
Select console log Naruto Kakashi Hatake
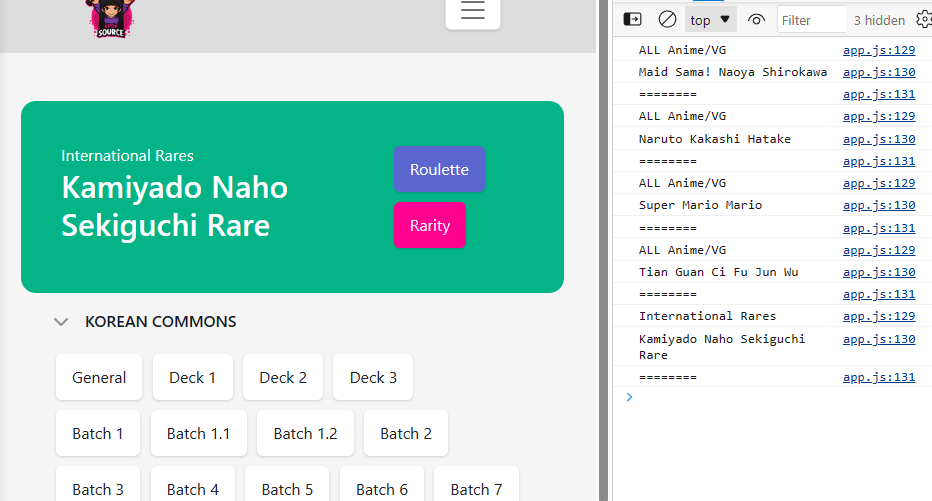pyautogui.click(x=714, y=139)
